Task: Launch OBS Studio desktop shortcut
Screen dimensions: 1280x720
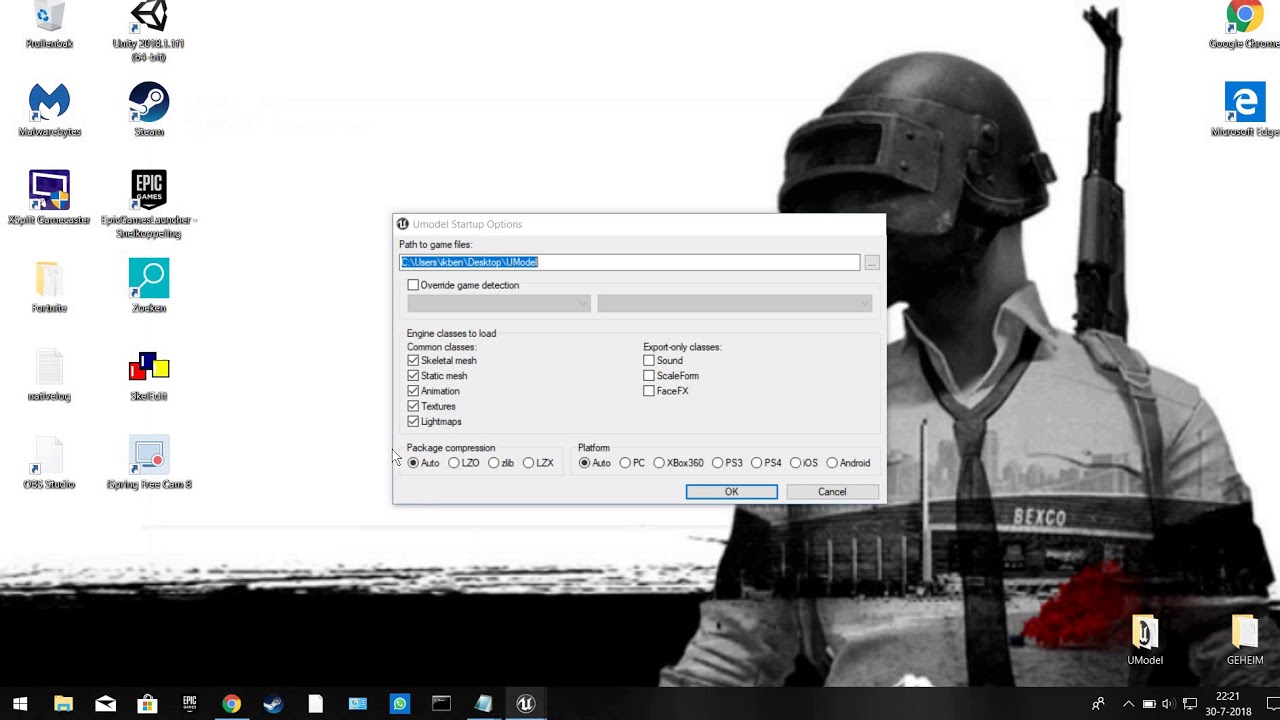Action: tap(49, 462)
